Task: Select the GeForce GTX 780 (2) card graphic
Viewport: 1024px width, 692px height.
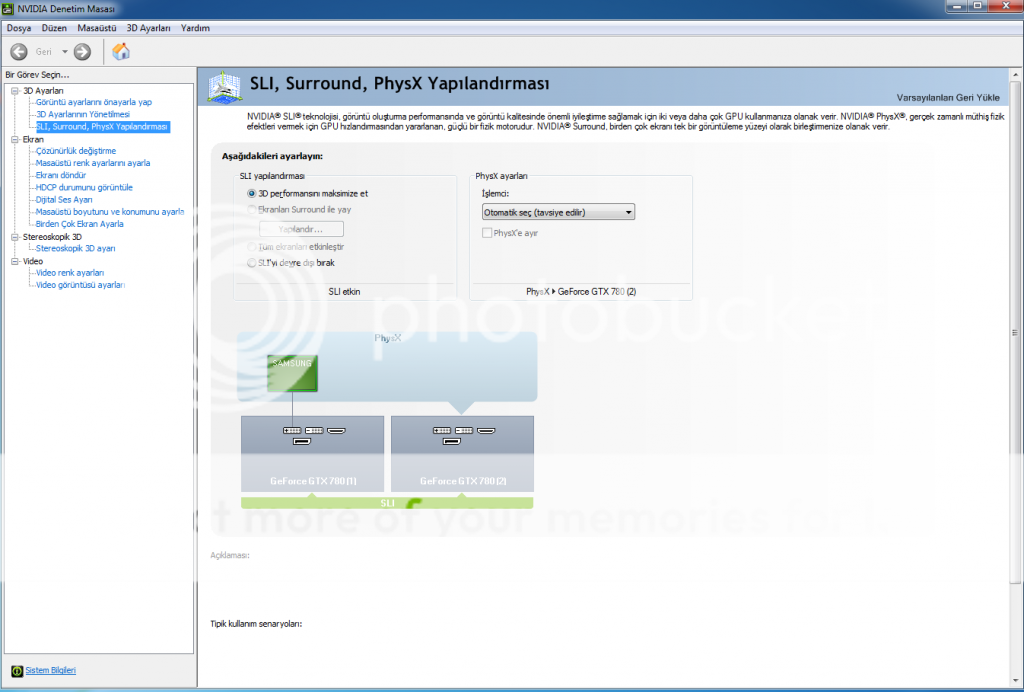Action: pyautogui.click(x=462, y=454)
